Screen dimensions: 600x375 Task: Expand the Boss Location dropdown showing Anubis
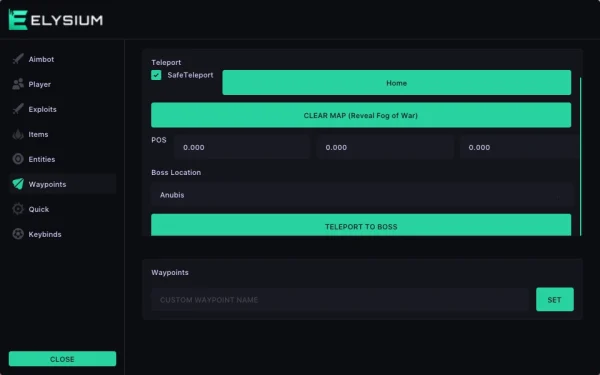pyautogui.click(x=362, y=195)
